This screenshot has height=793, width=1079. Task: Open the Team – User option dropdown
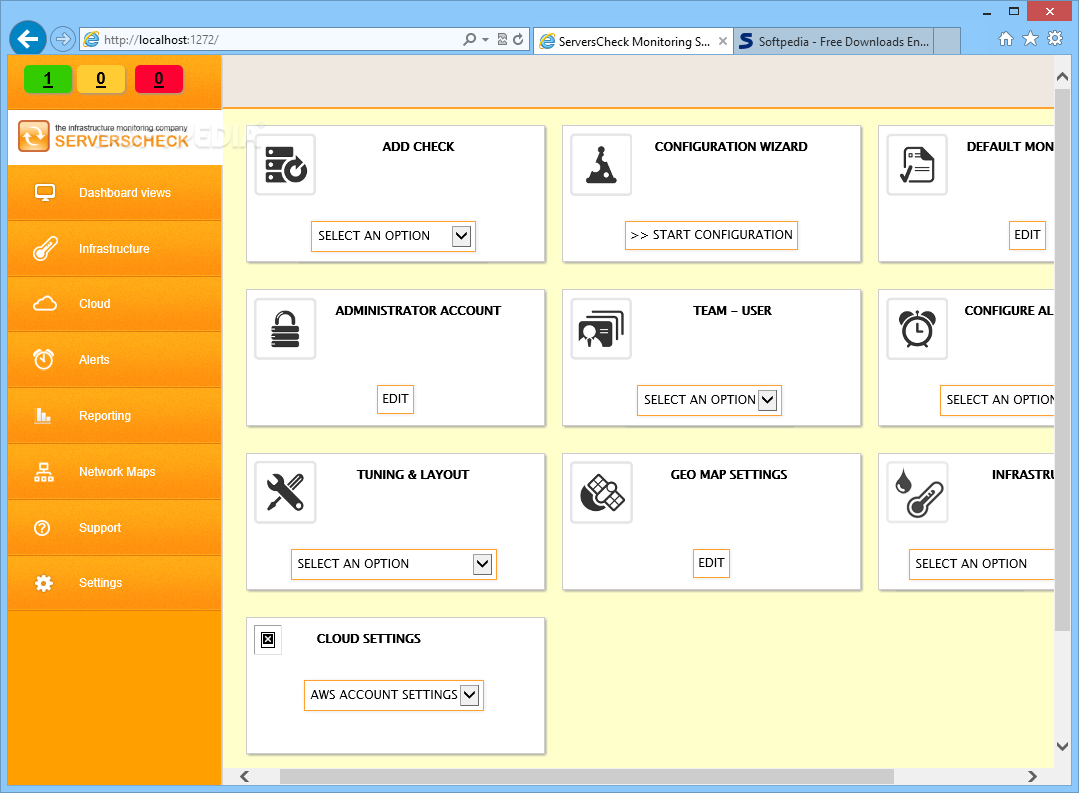tap(709, 400)
